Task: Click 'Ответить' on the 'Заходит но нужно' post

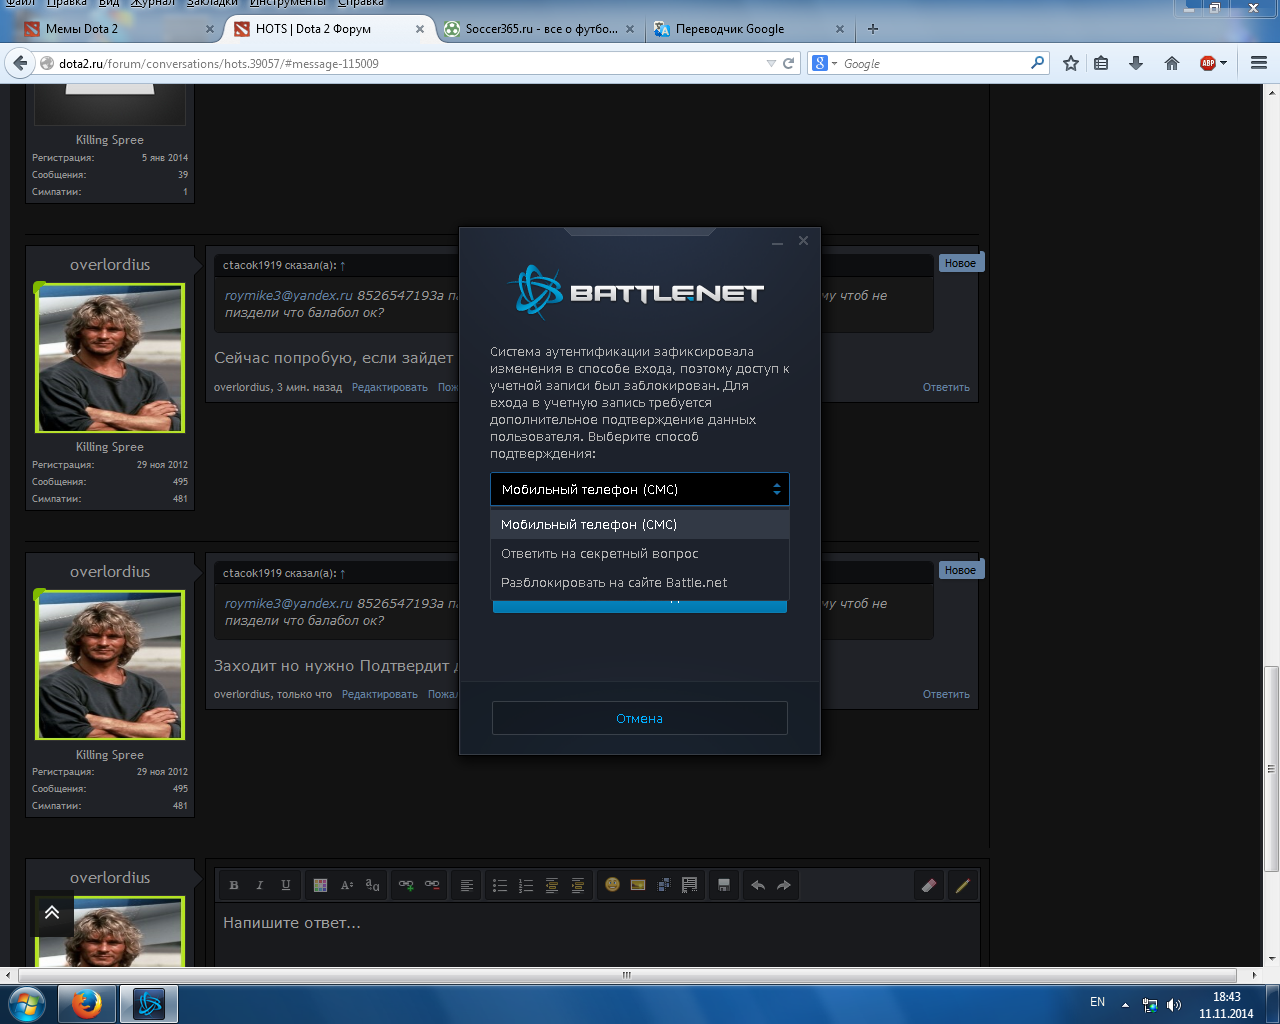Action: (x=946, y=694)
